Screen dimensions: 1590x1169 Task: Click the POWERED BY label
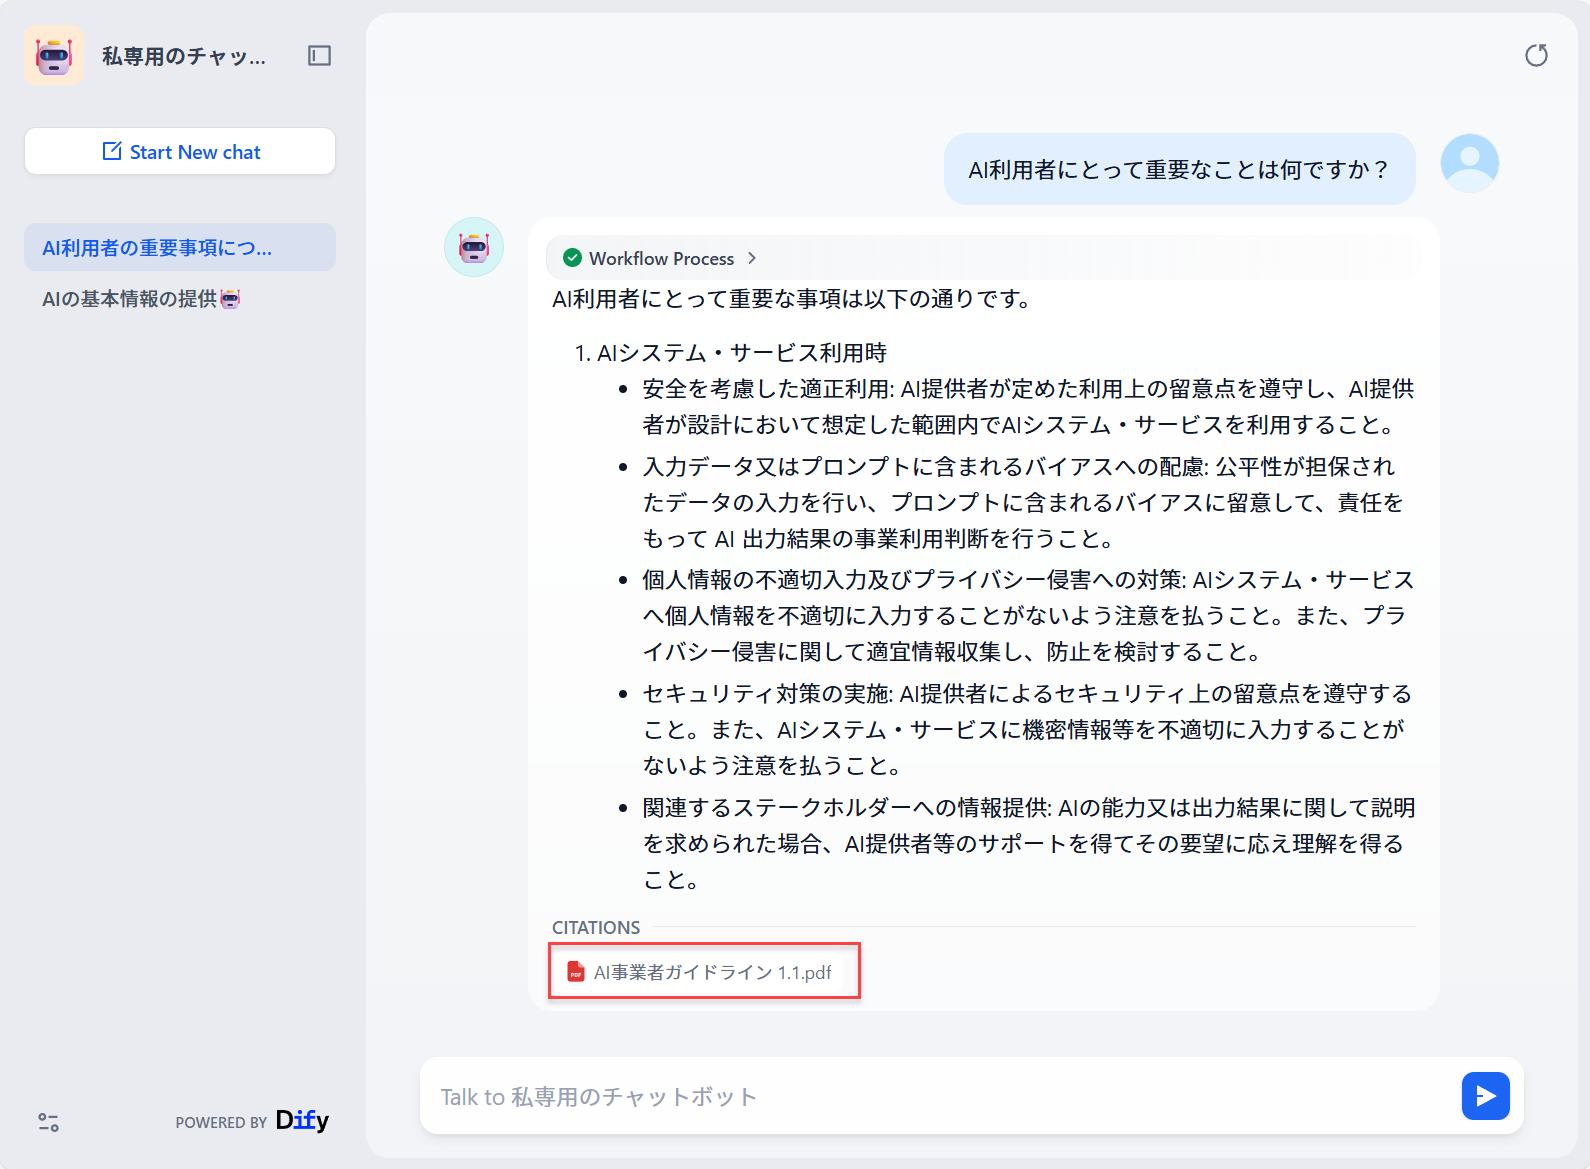pyautogui.click(x=221, y=1122)
